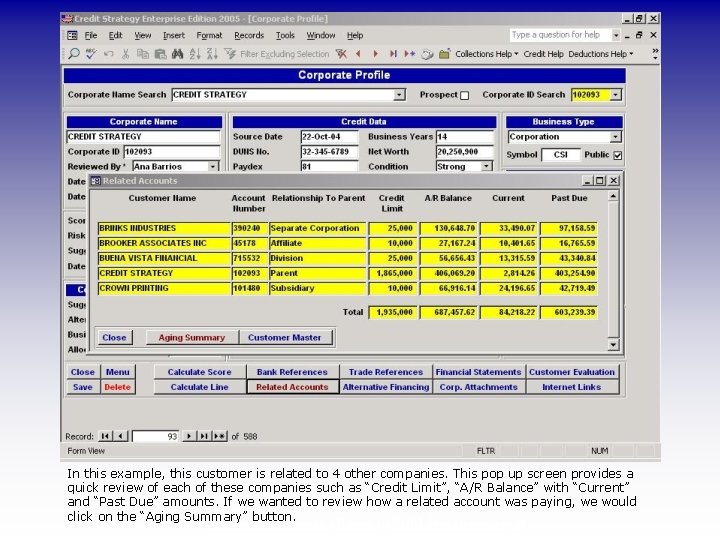This screenshot has width=720, height=540.
Task: Click the DUNS No. field 32-345-6789
Action: click(x=329, y=152)
